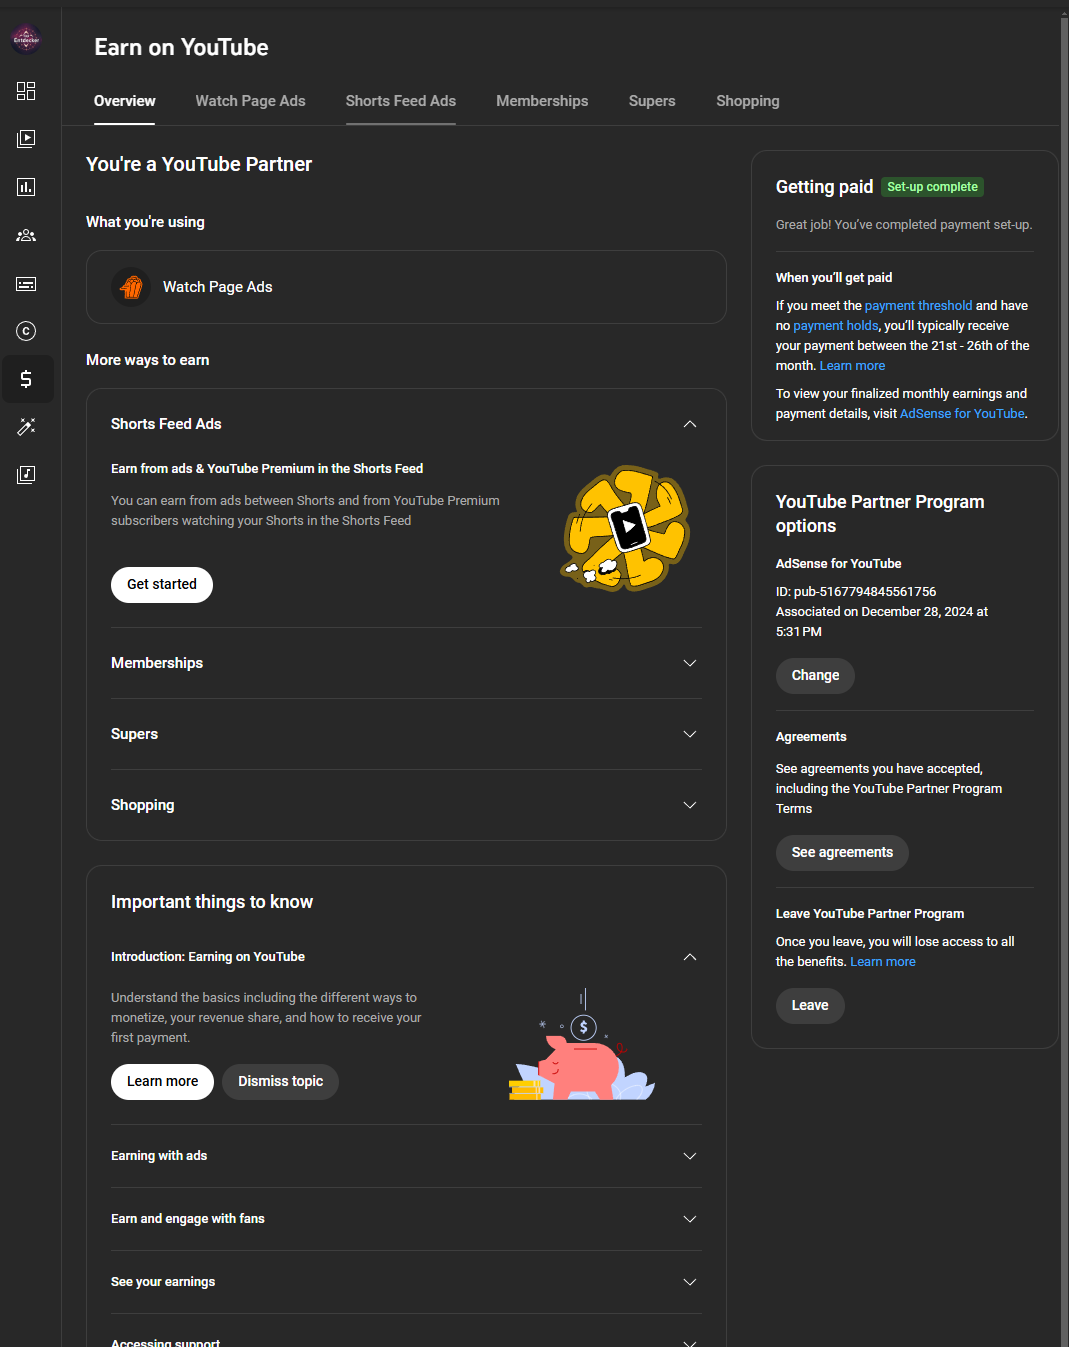Viewport: 1069px width, 1347px height.
Task: Select the Earn dollar-sign sidebar icon
Action: (26, 379)
